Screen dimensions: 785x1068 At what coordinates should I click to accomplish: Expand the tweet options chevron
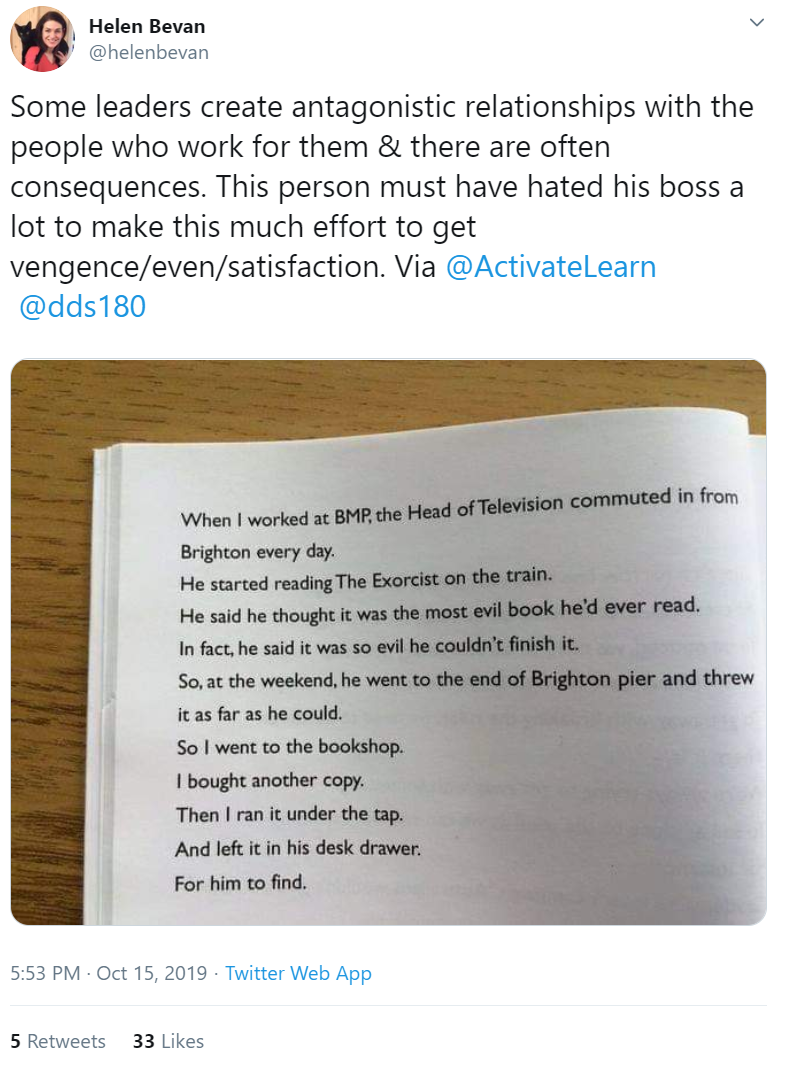tap(756, 22)
